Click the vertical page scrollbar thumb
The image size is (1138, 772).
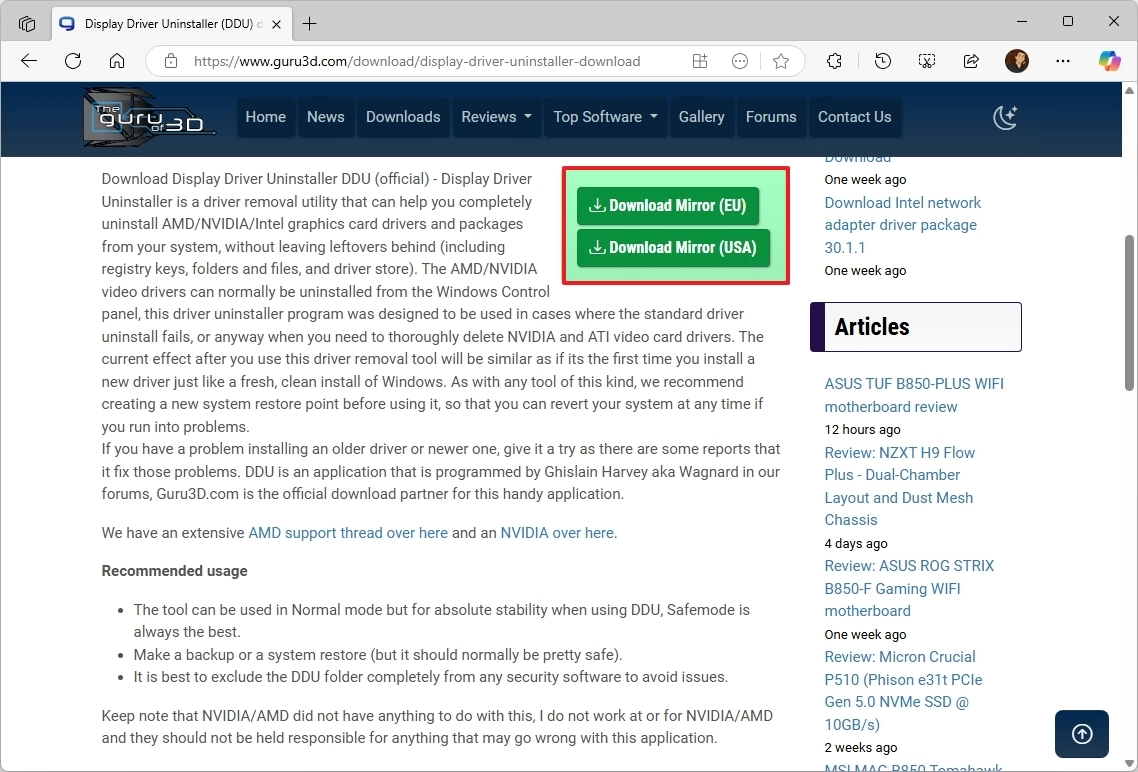1129,313
